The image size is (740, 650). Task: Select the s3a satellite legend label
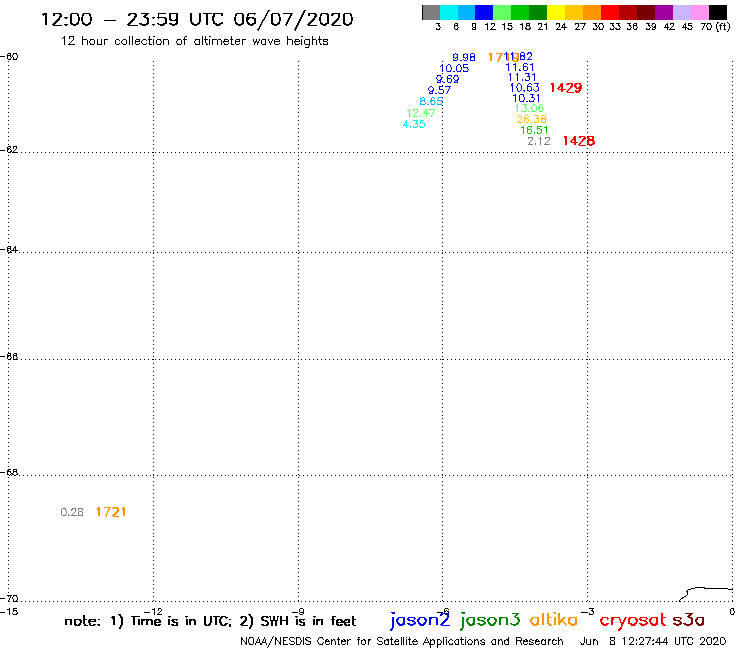coord(688,620)
